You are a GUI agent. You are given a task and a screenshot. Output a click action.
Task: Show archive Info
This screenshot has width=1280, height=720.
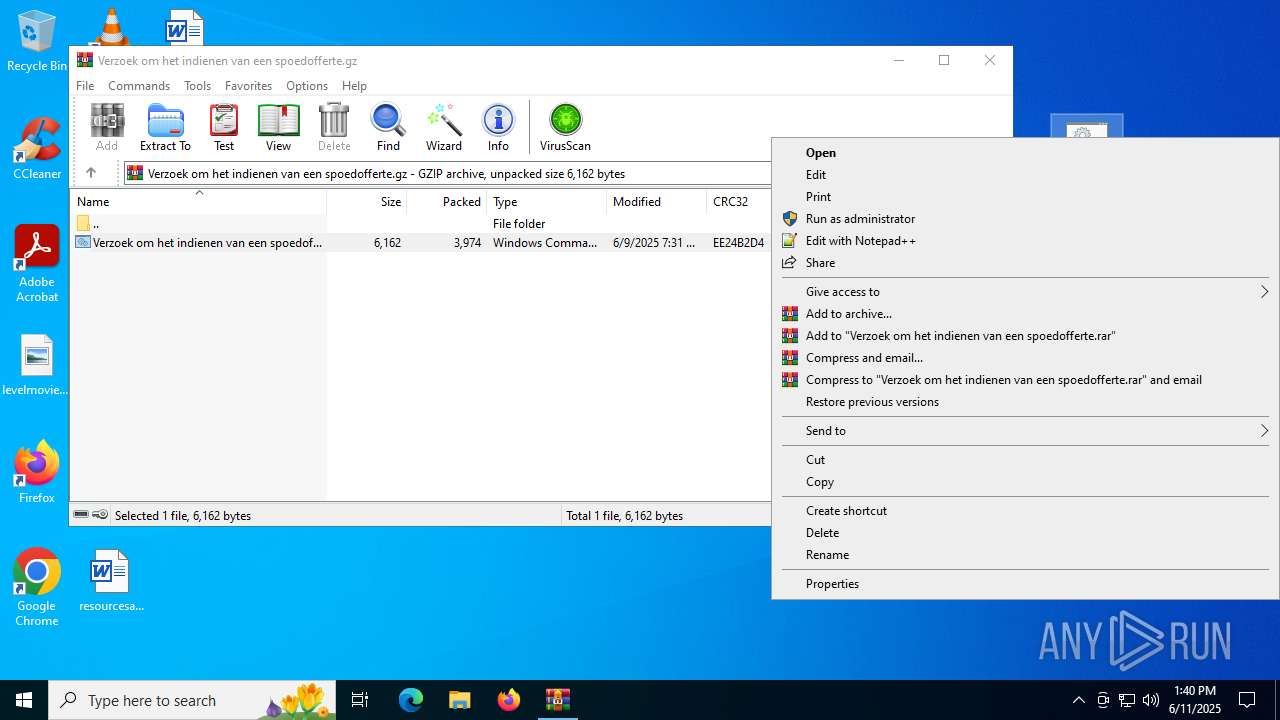point(498,127)
